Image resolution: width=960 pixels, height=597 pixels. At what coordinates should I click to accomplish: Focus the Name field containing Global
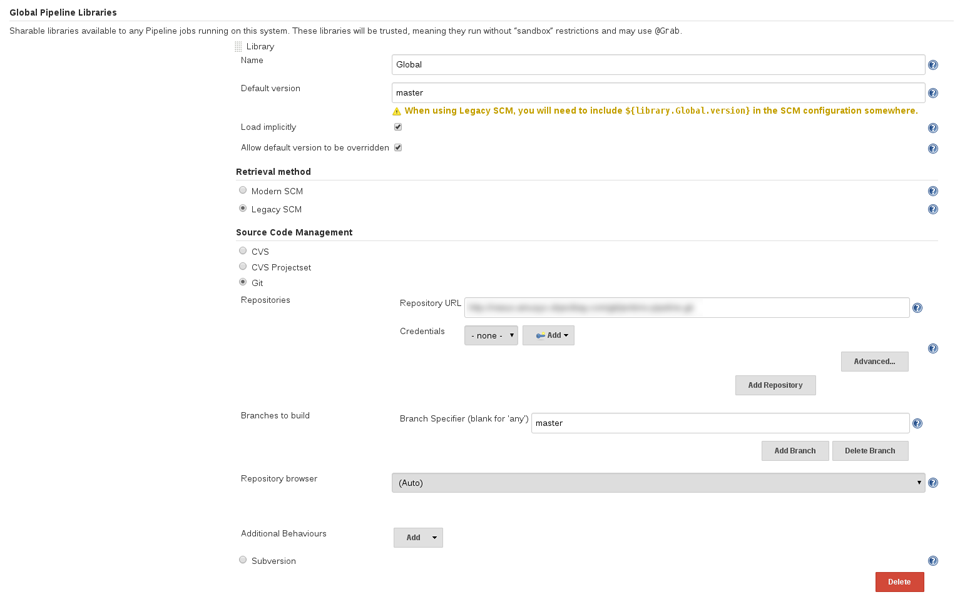[x=658, y=65]
